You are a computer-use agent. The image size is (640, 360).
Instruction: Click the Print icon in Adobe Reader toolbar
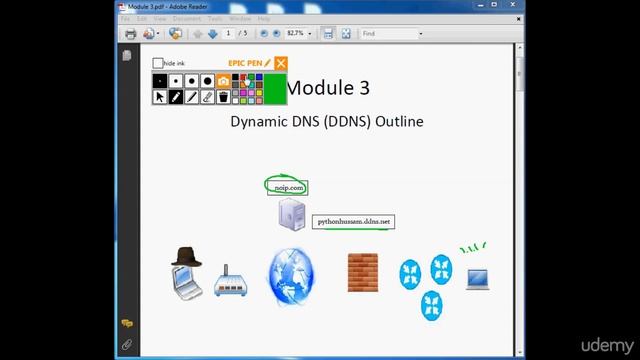point(131,34)
